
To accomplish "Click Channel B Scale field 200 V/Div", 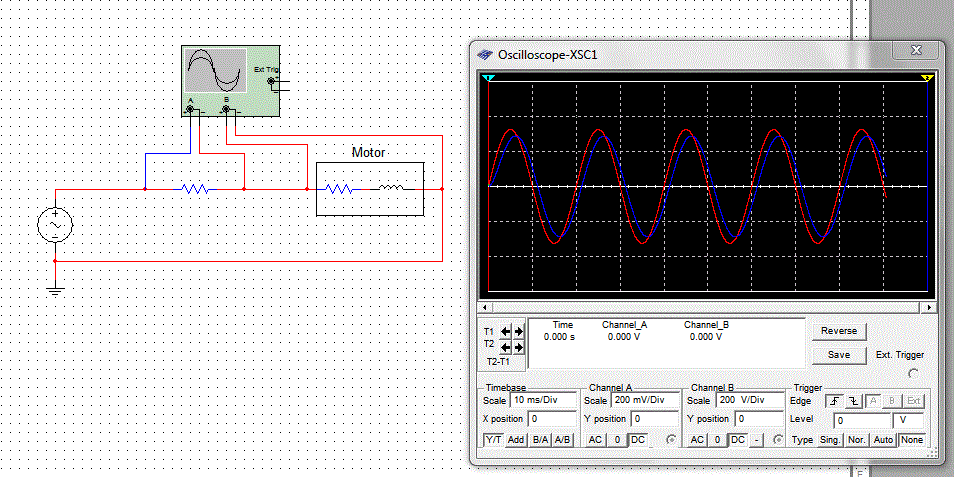I will pyautogui.click(x=748, y=400).
